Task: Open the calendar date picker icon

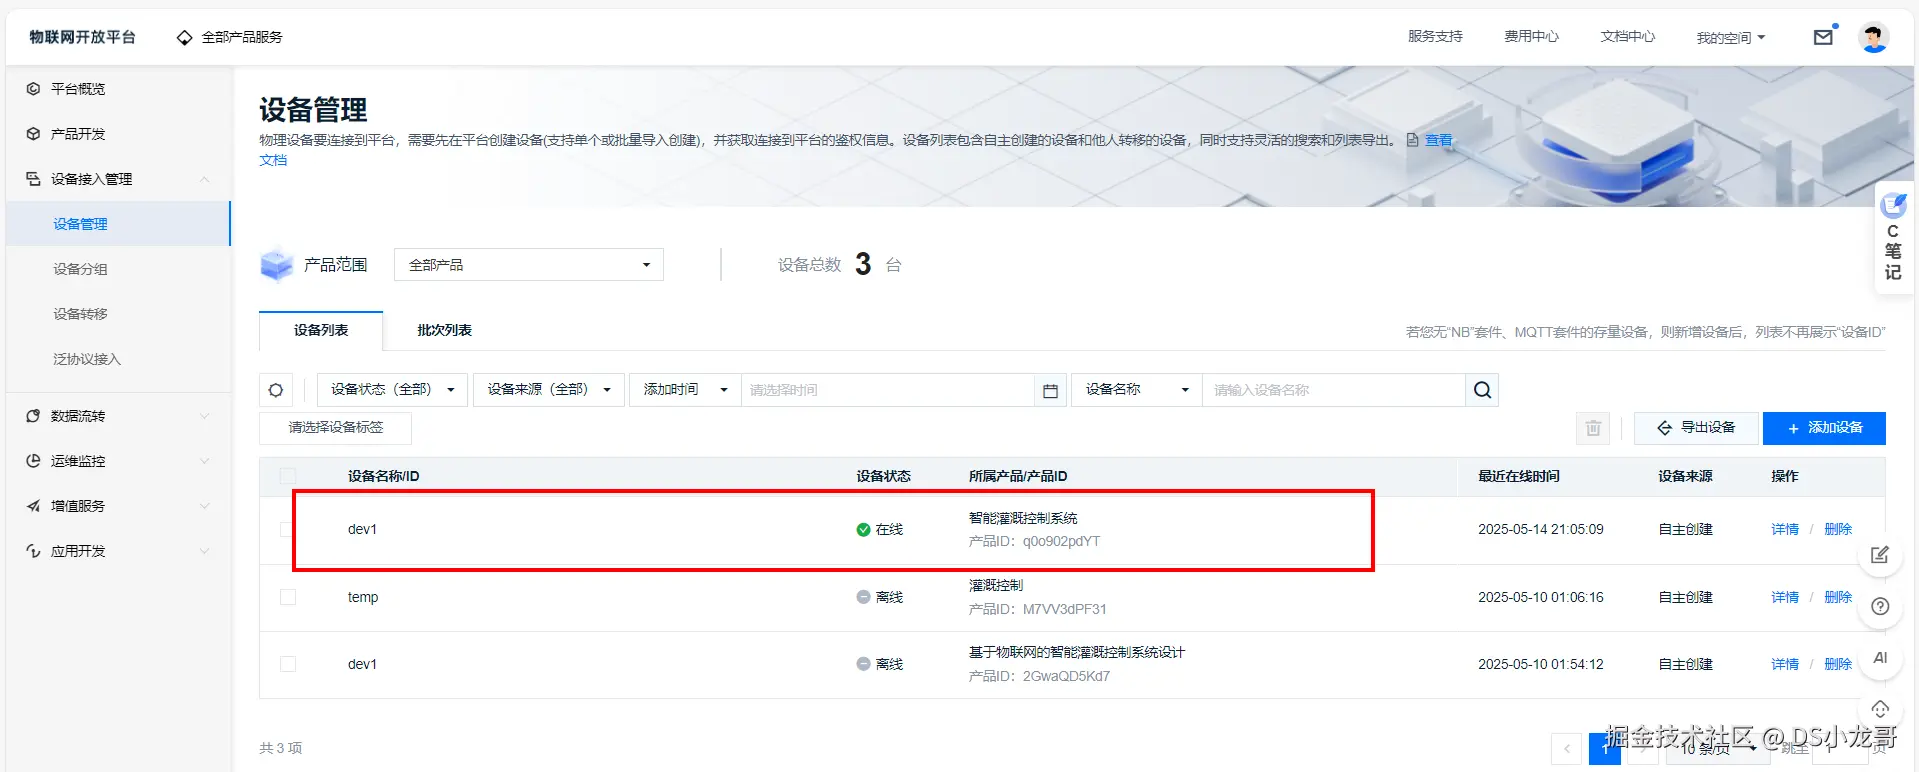Action: (1050, 390)
